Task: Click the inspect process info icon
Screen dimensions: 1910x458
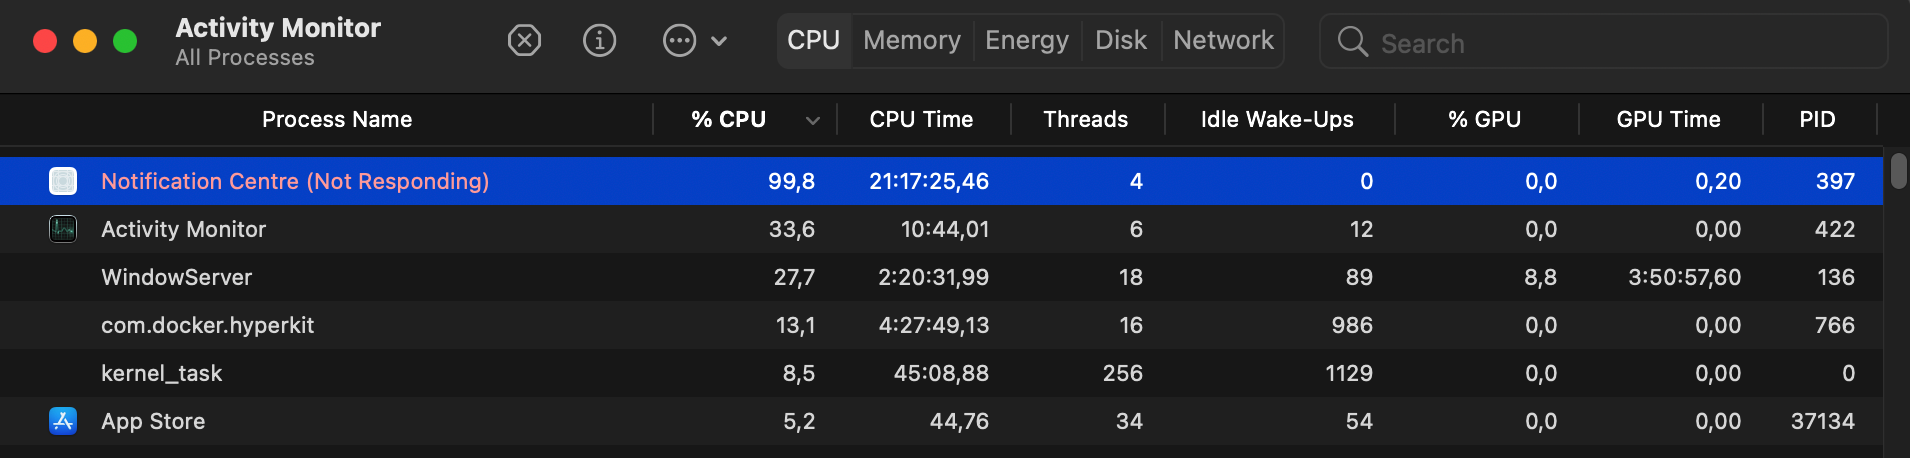Action: 599,41
